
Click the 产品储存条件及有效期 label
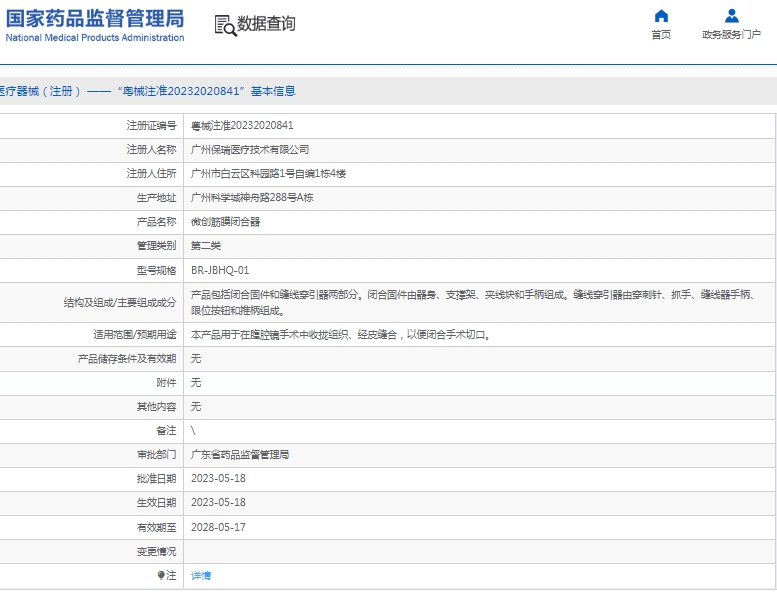tap(127, 359)
